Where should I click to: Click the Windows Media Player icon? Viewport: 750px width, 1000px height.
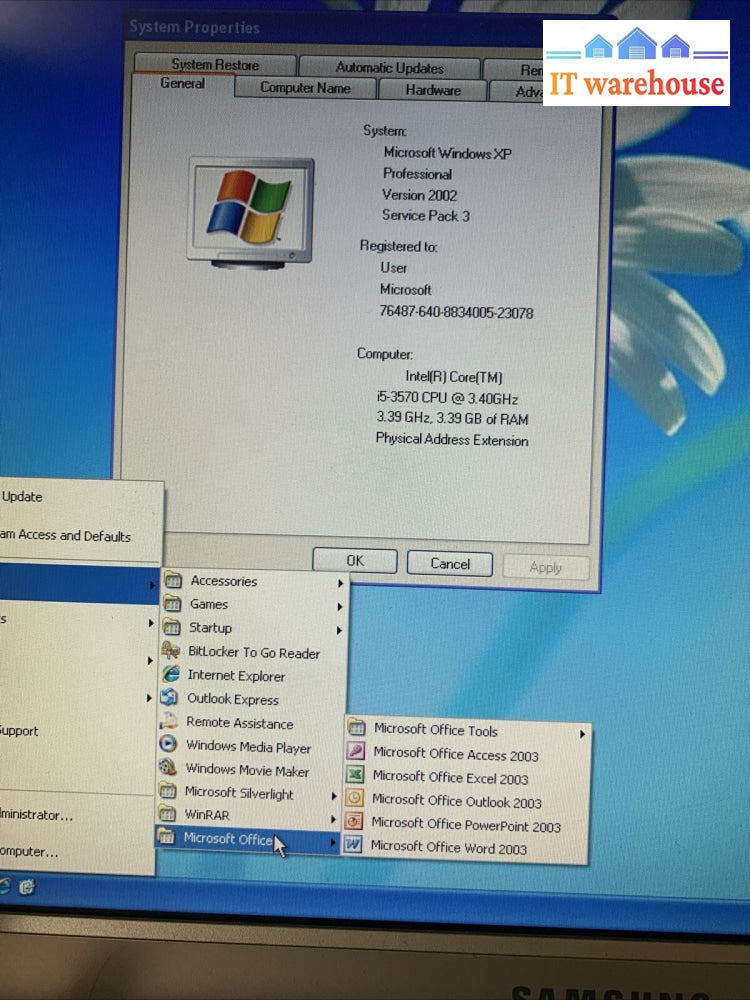(x=168, y=744)
